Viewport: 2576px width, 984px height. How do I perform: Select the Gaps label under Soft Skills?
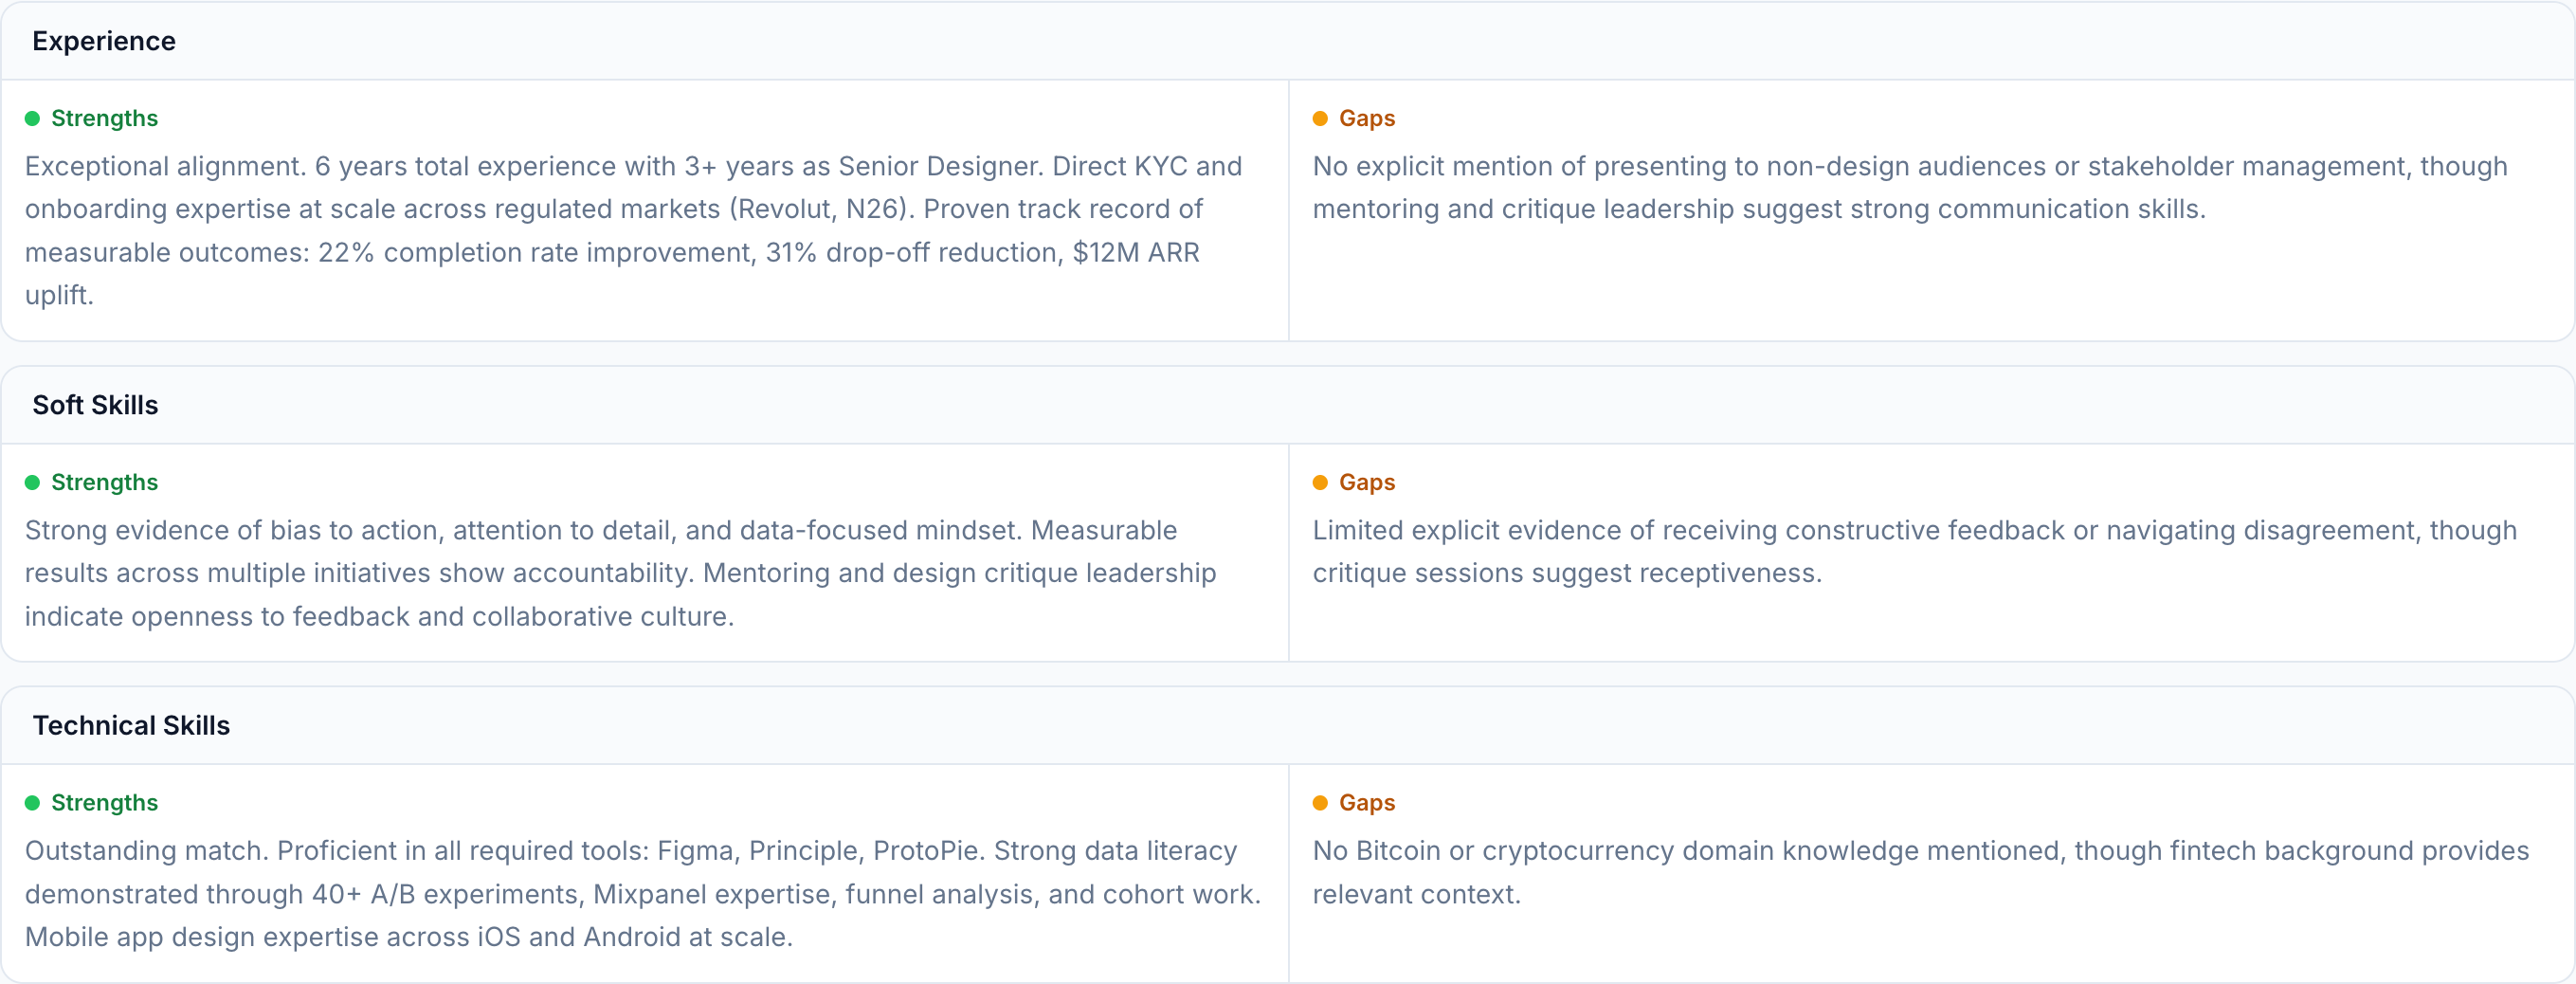coord(1366,483)
